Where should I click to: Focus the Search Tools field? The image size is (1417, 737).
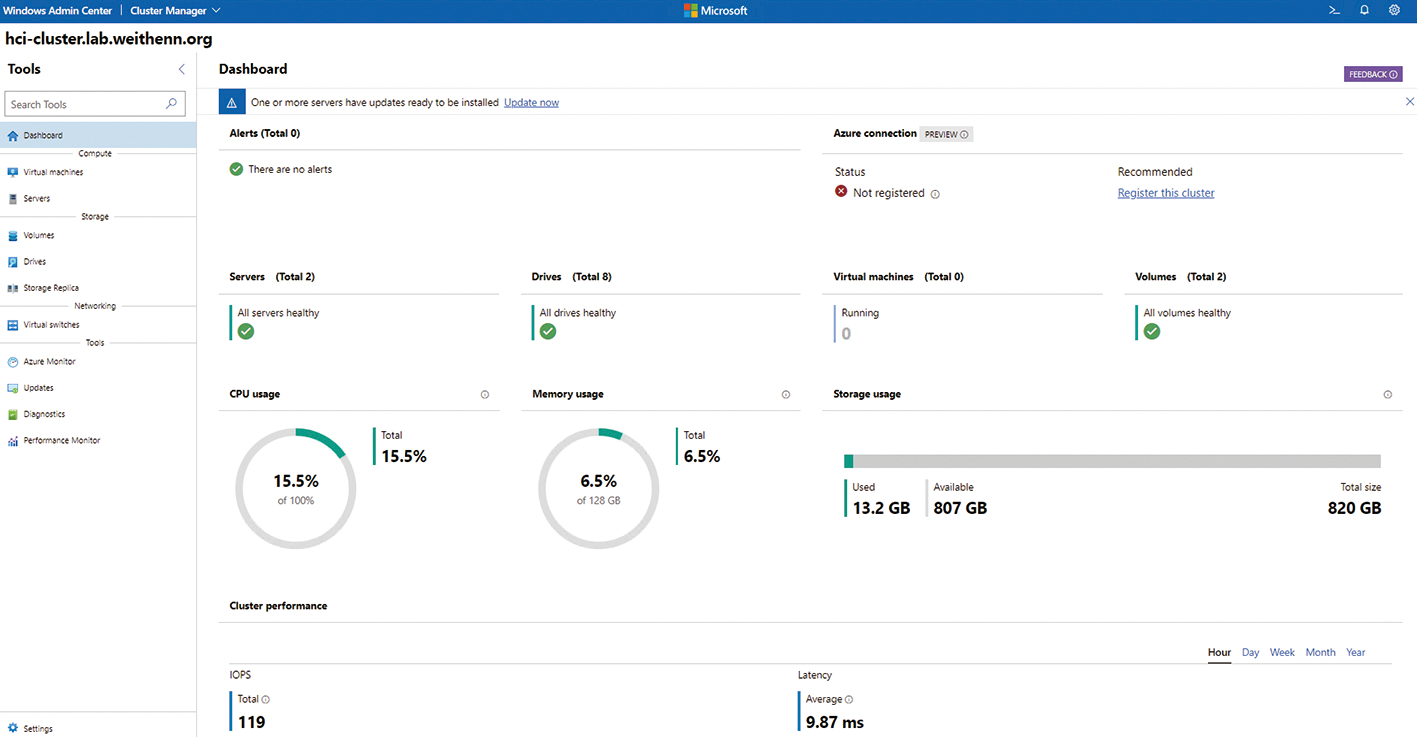tap(95, 104)
